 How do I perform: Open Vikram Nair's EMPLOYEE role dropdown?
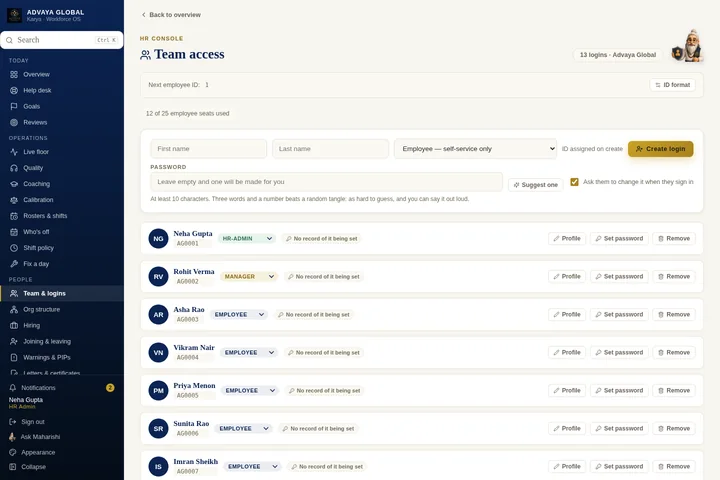[x=249, y=353]
